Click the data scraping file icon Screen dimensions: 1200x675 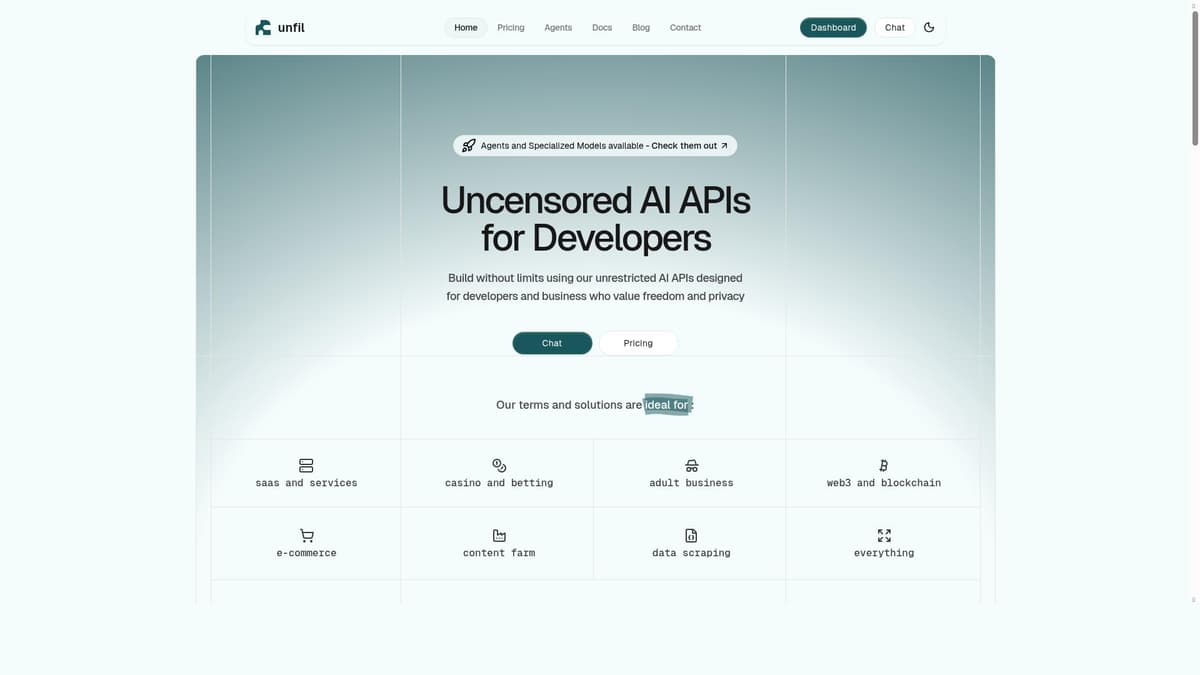pos(691,536)
